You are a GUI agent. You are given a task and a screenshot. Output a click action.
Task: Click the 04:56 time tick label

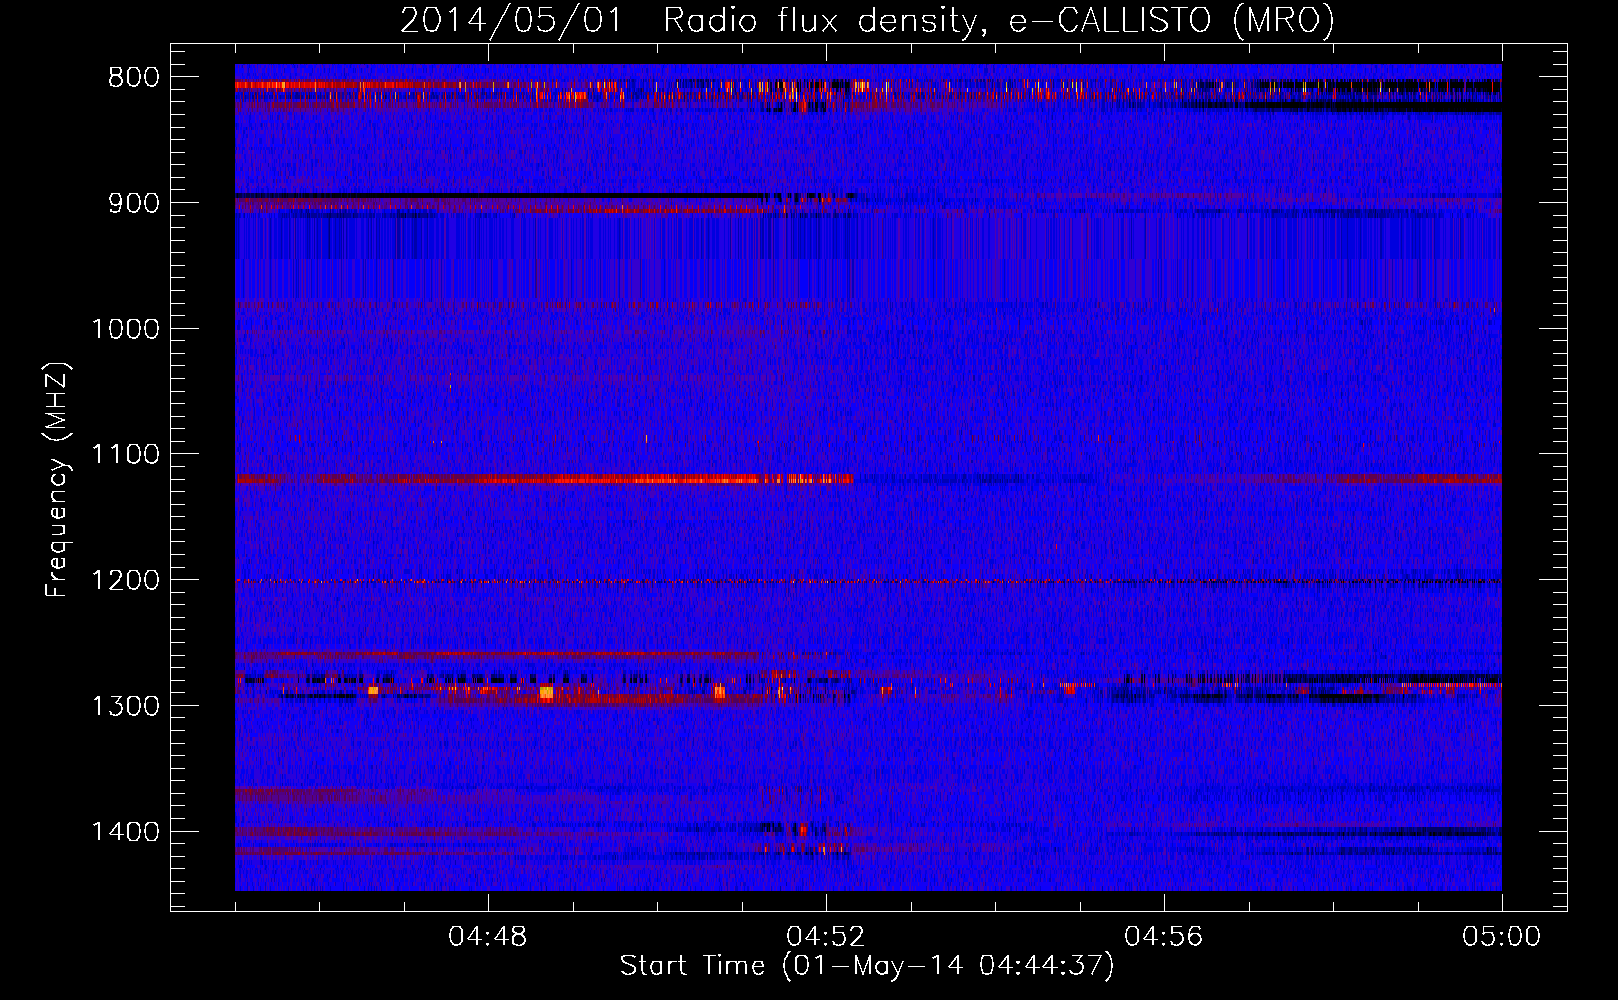click(x=1164, y=937)
